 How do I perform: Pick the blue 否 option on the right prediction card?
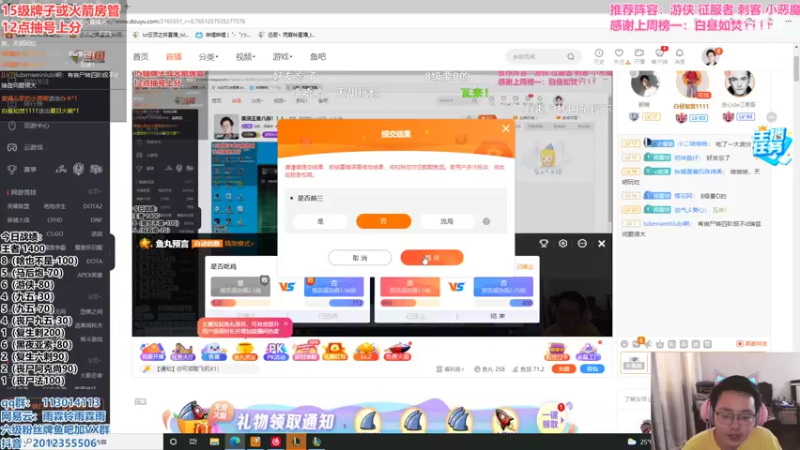(x=503, y=287)
